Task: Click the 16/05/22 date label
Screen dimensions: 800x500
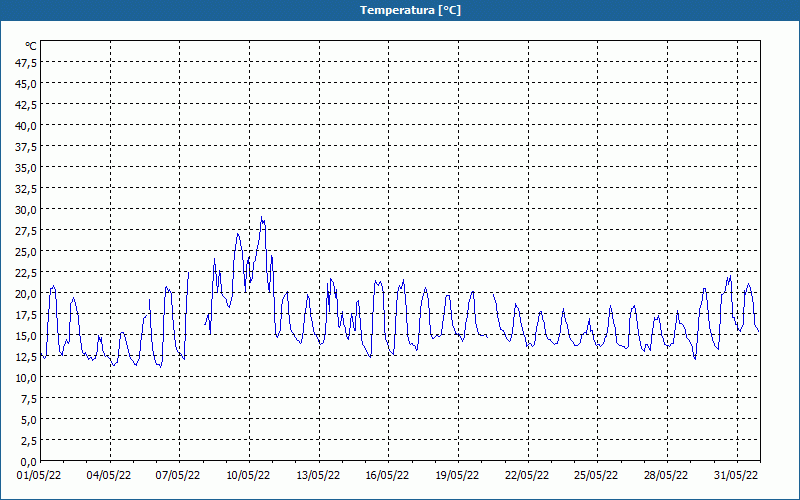Action: click(387, 476)
